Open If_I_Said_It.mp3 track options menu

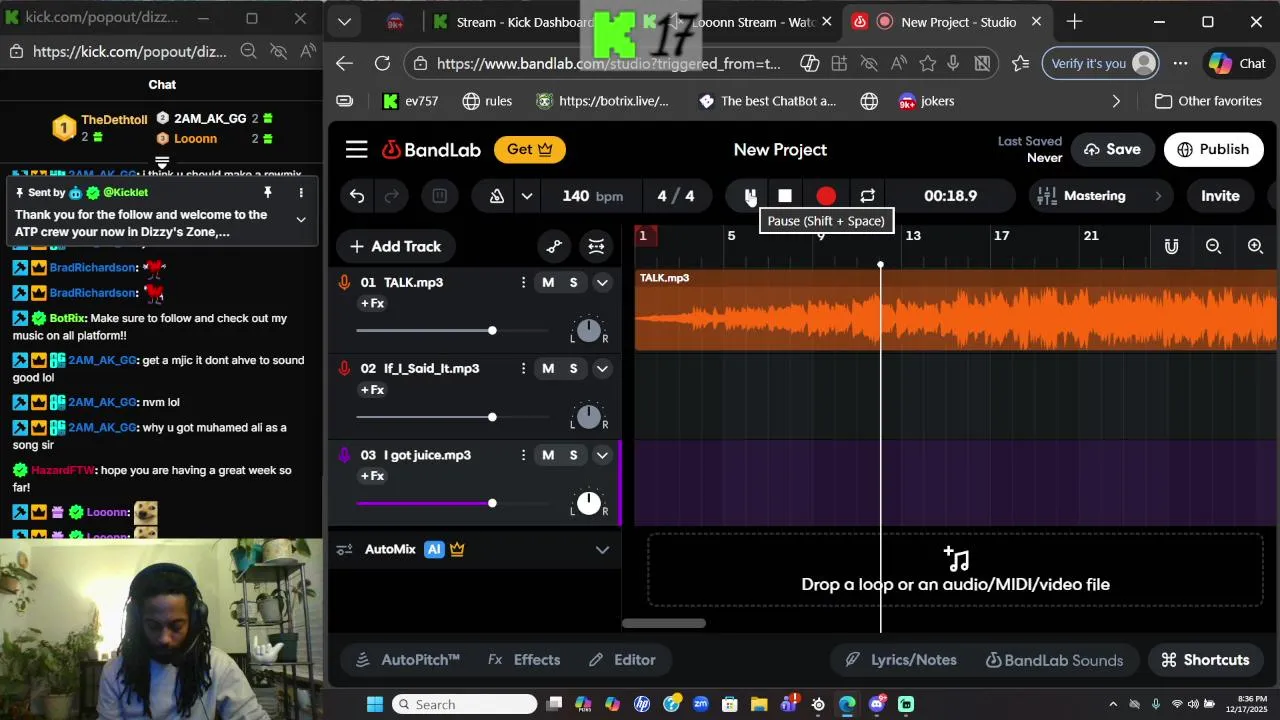[523, 368]
